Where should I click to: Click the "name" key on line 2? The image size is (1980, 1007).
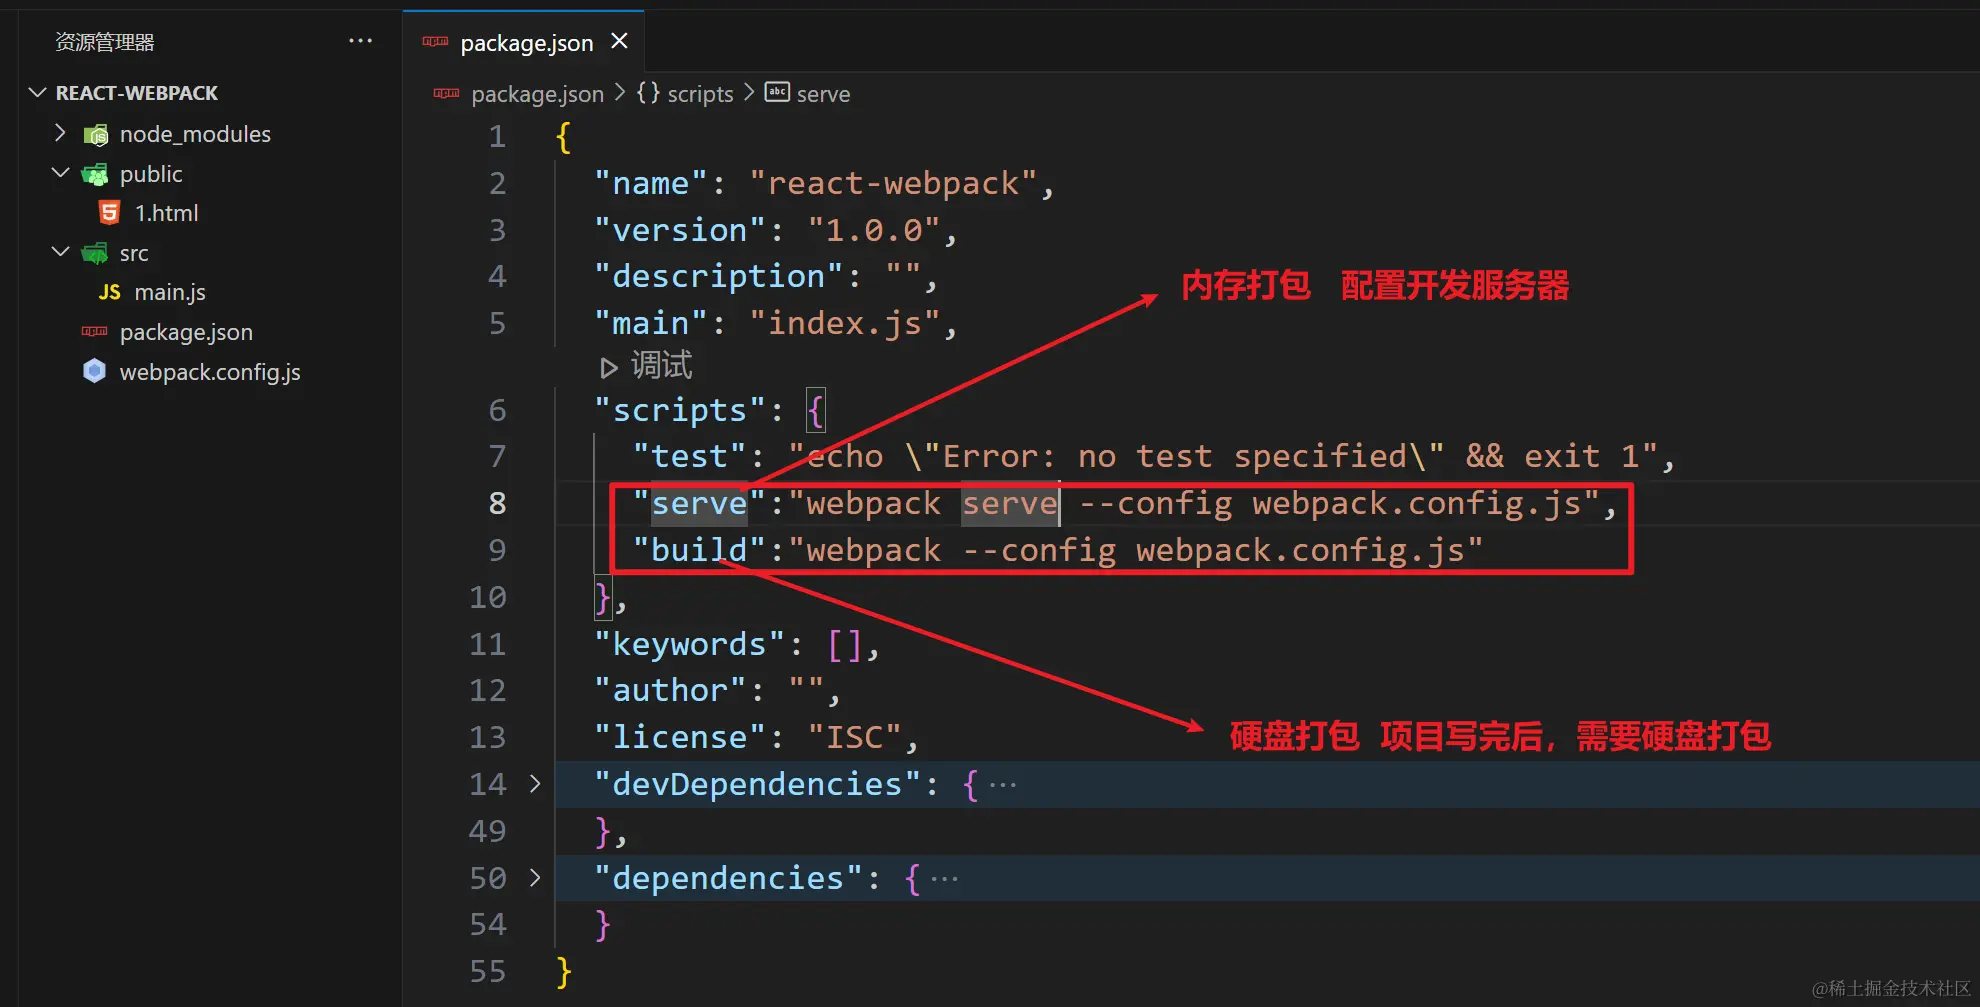[651, 183]
